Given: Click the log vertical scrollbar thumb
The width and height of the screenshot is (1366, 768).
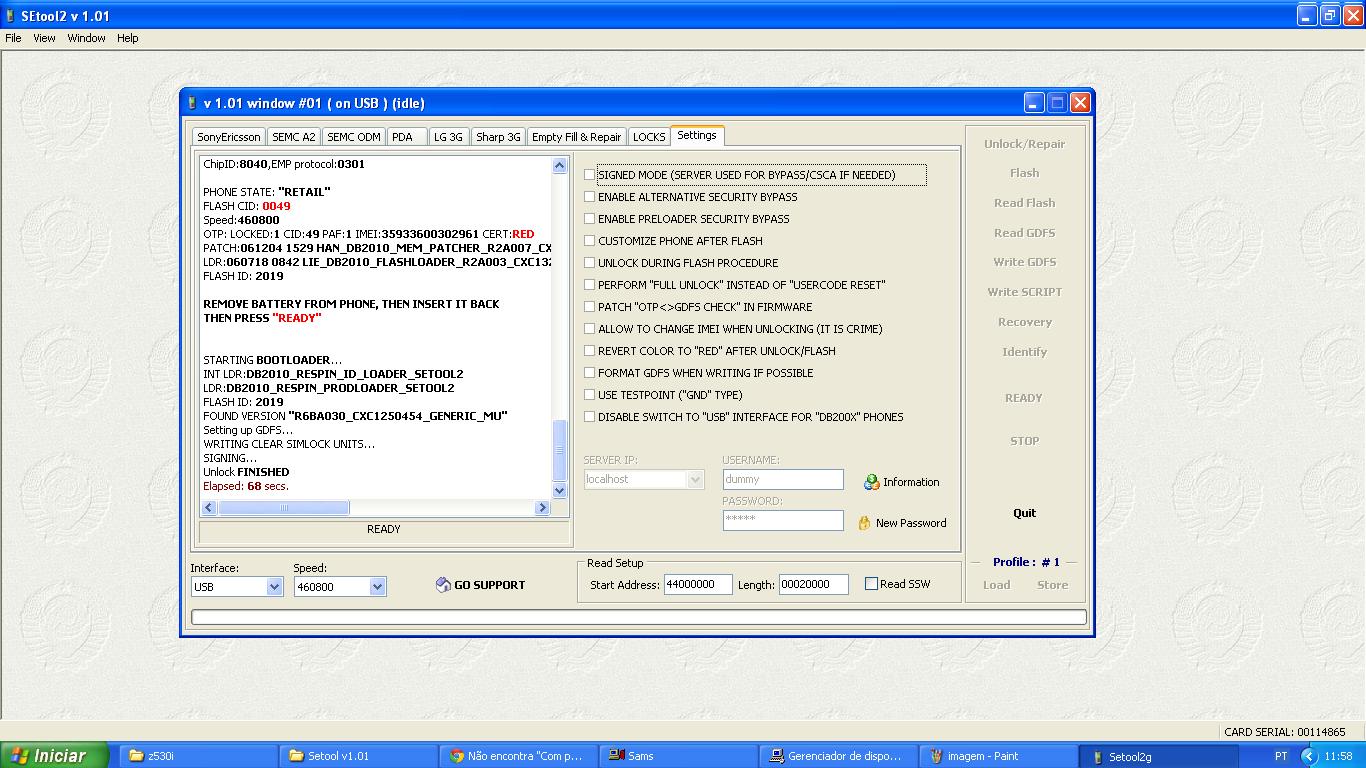Looking at the screenshot, I should point(559,450).
